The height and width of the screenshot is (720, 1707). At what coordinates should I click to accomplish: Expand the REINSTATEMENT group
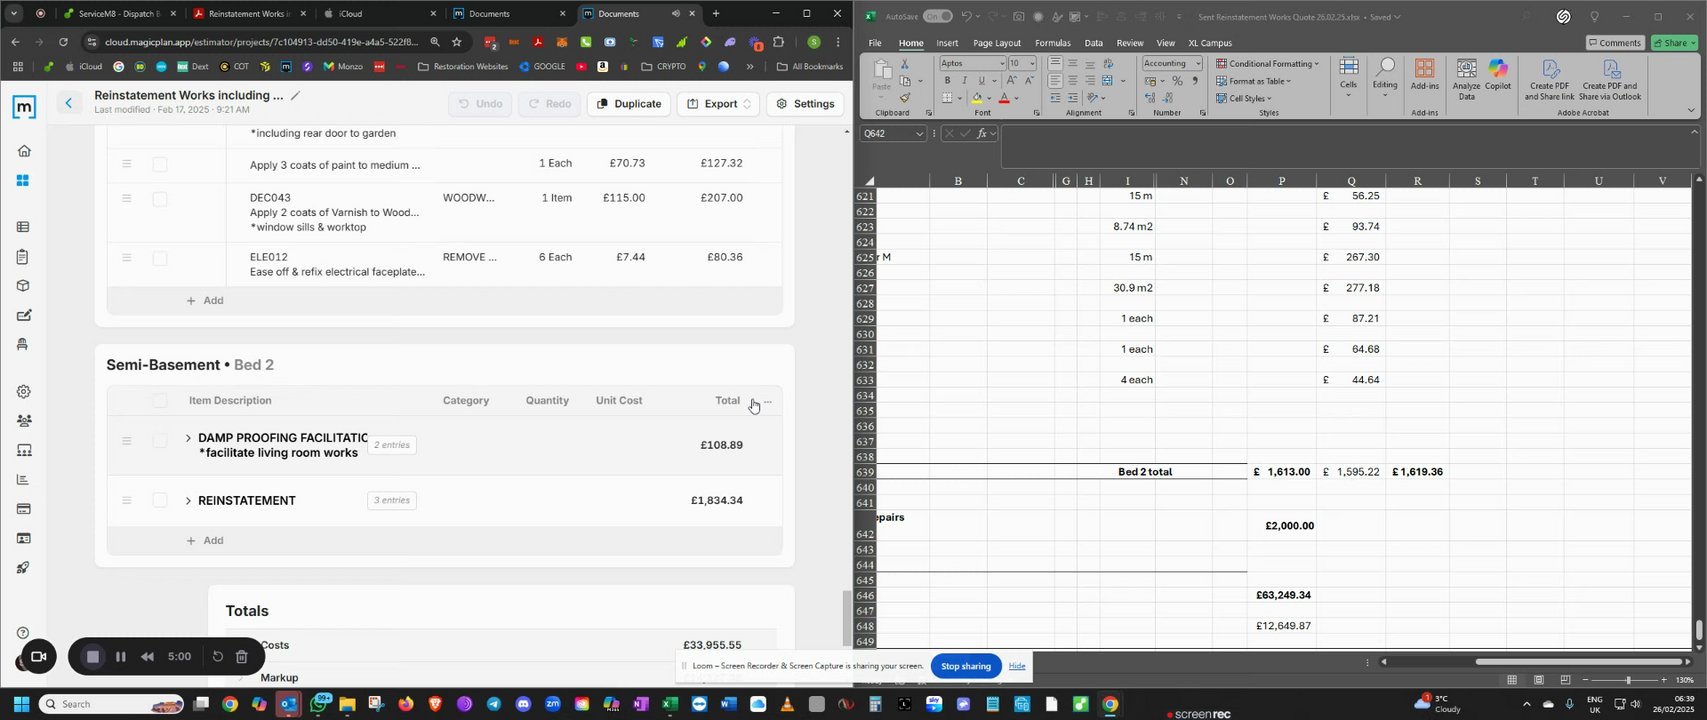188,500
